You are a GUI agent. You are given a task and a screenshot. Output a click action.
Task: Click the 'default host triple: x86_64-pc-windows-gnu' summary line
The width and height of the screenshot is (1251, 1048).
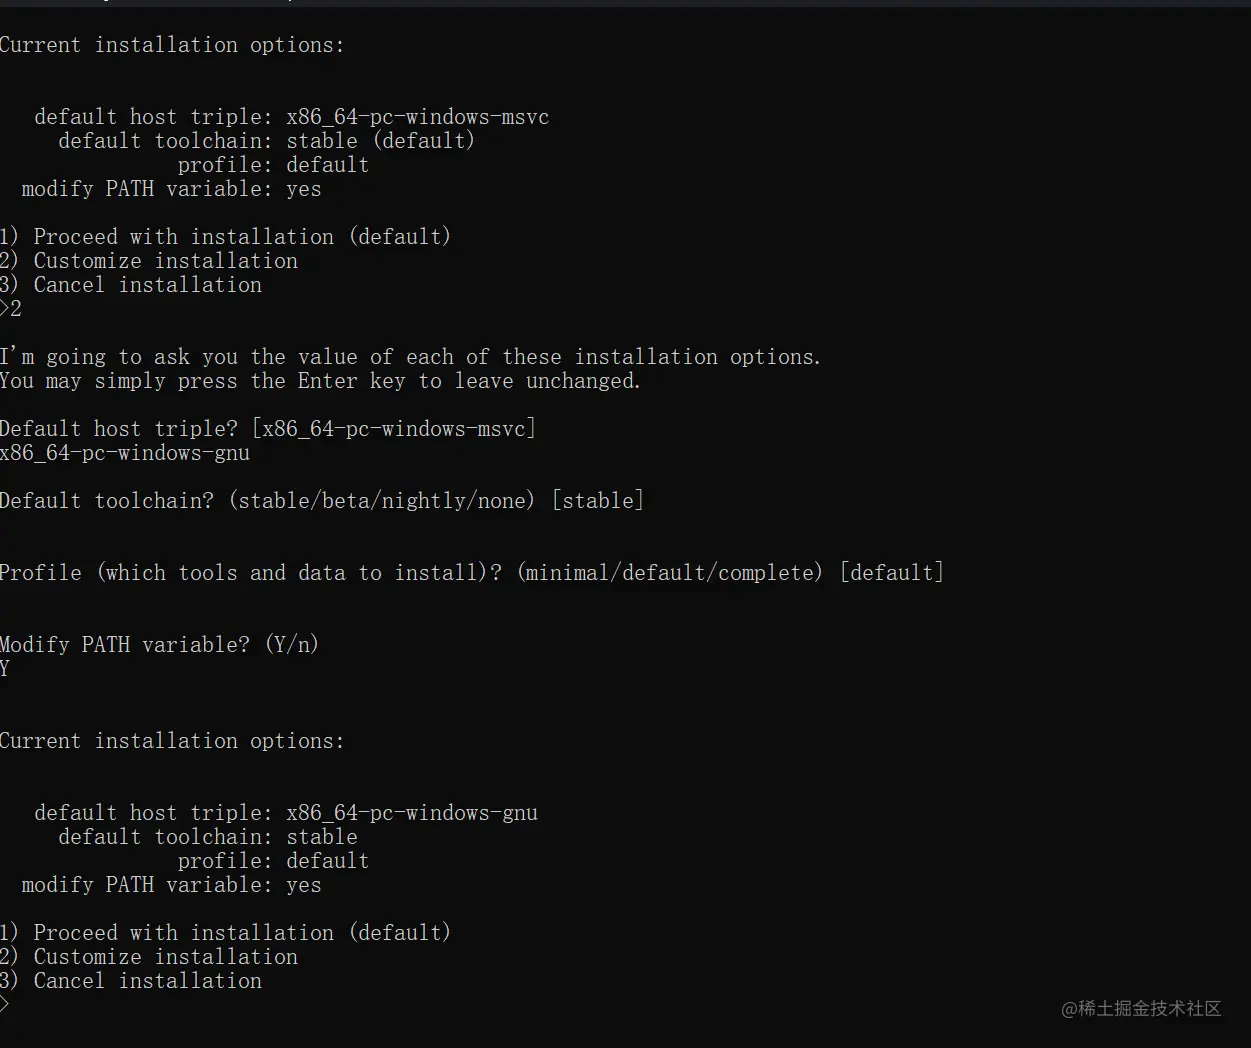(285, 813)
